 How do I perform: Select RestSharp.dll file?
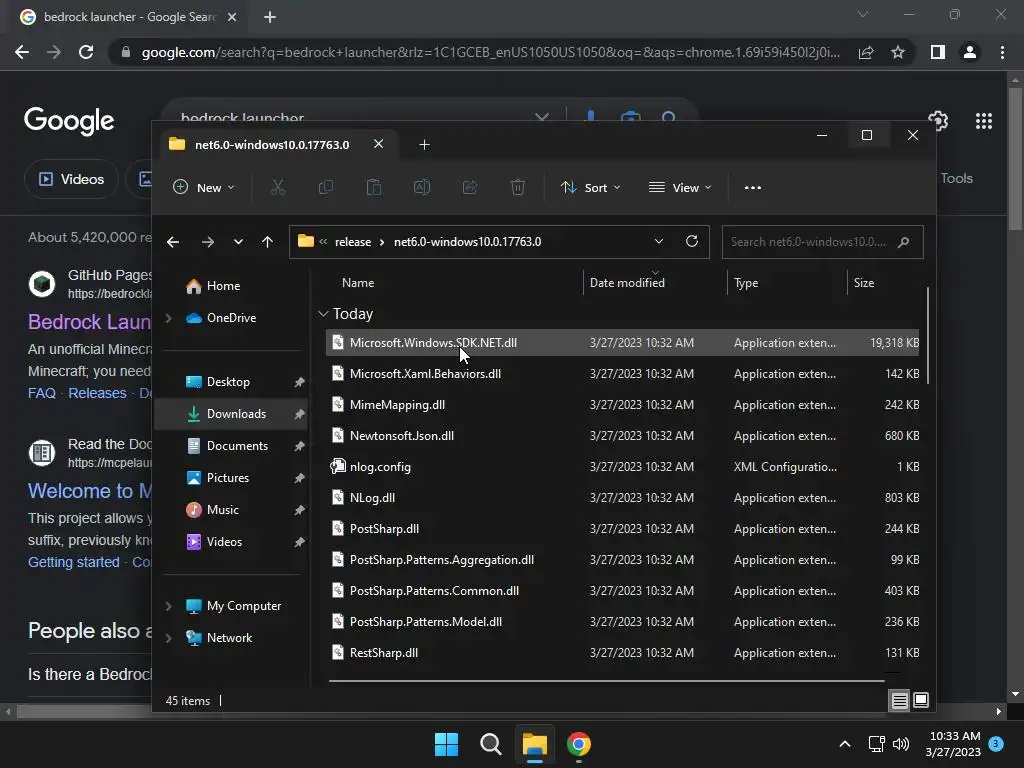622,652
